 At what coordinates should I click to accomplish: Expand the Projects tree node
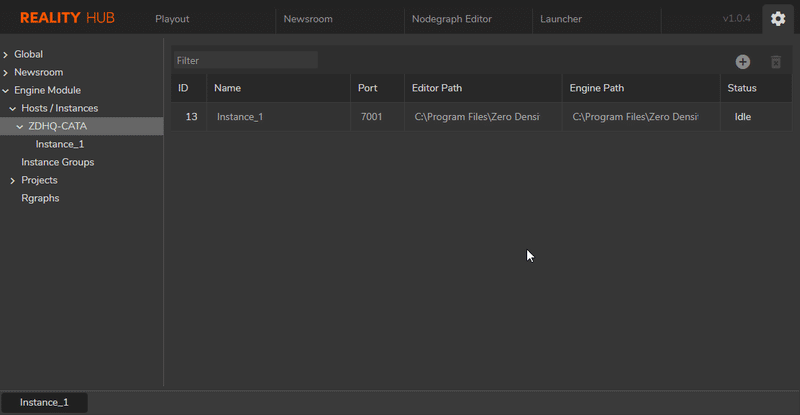[x=13, y=181]
